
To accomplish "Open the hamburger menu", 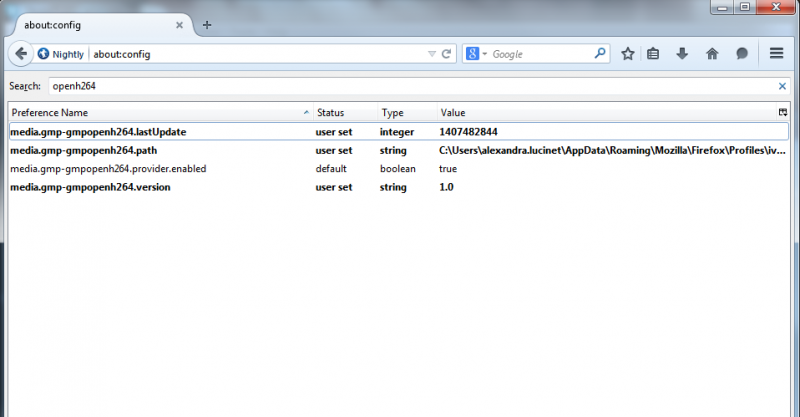I will [777, 53].
